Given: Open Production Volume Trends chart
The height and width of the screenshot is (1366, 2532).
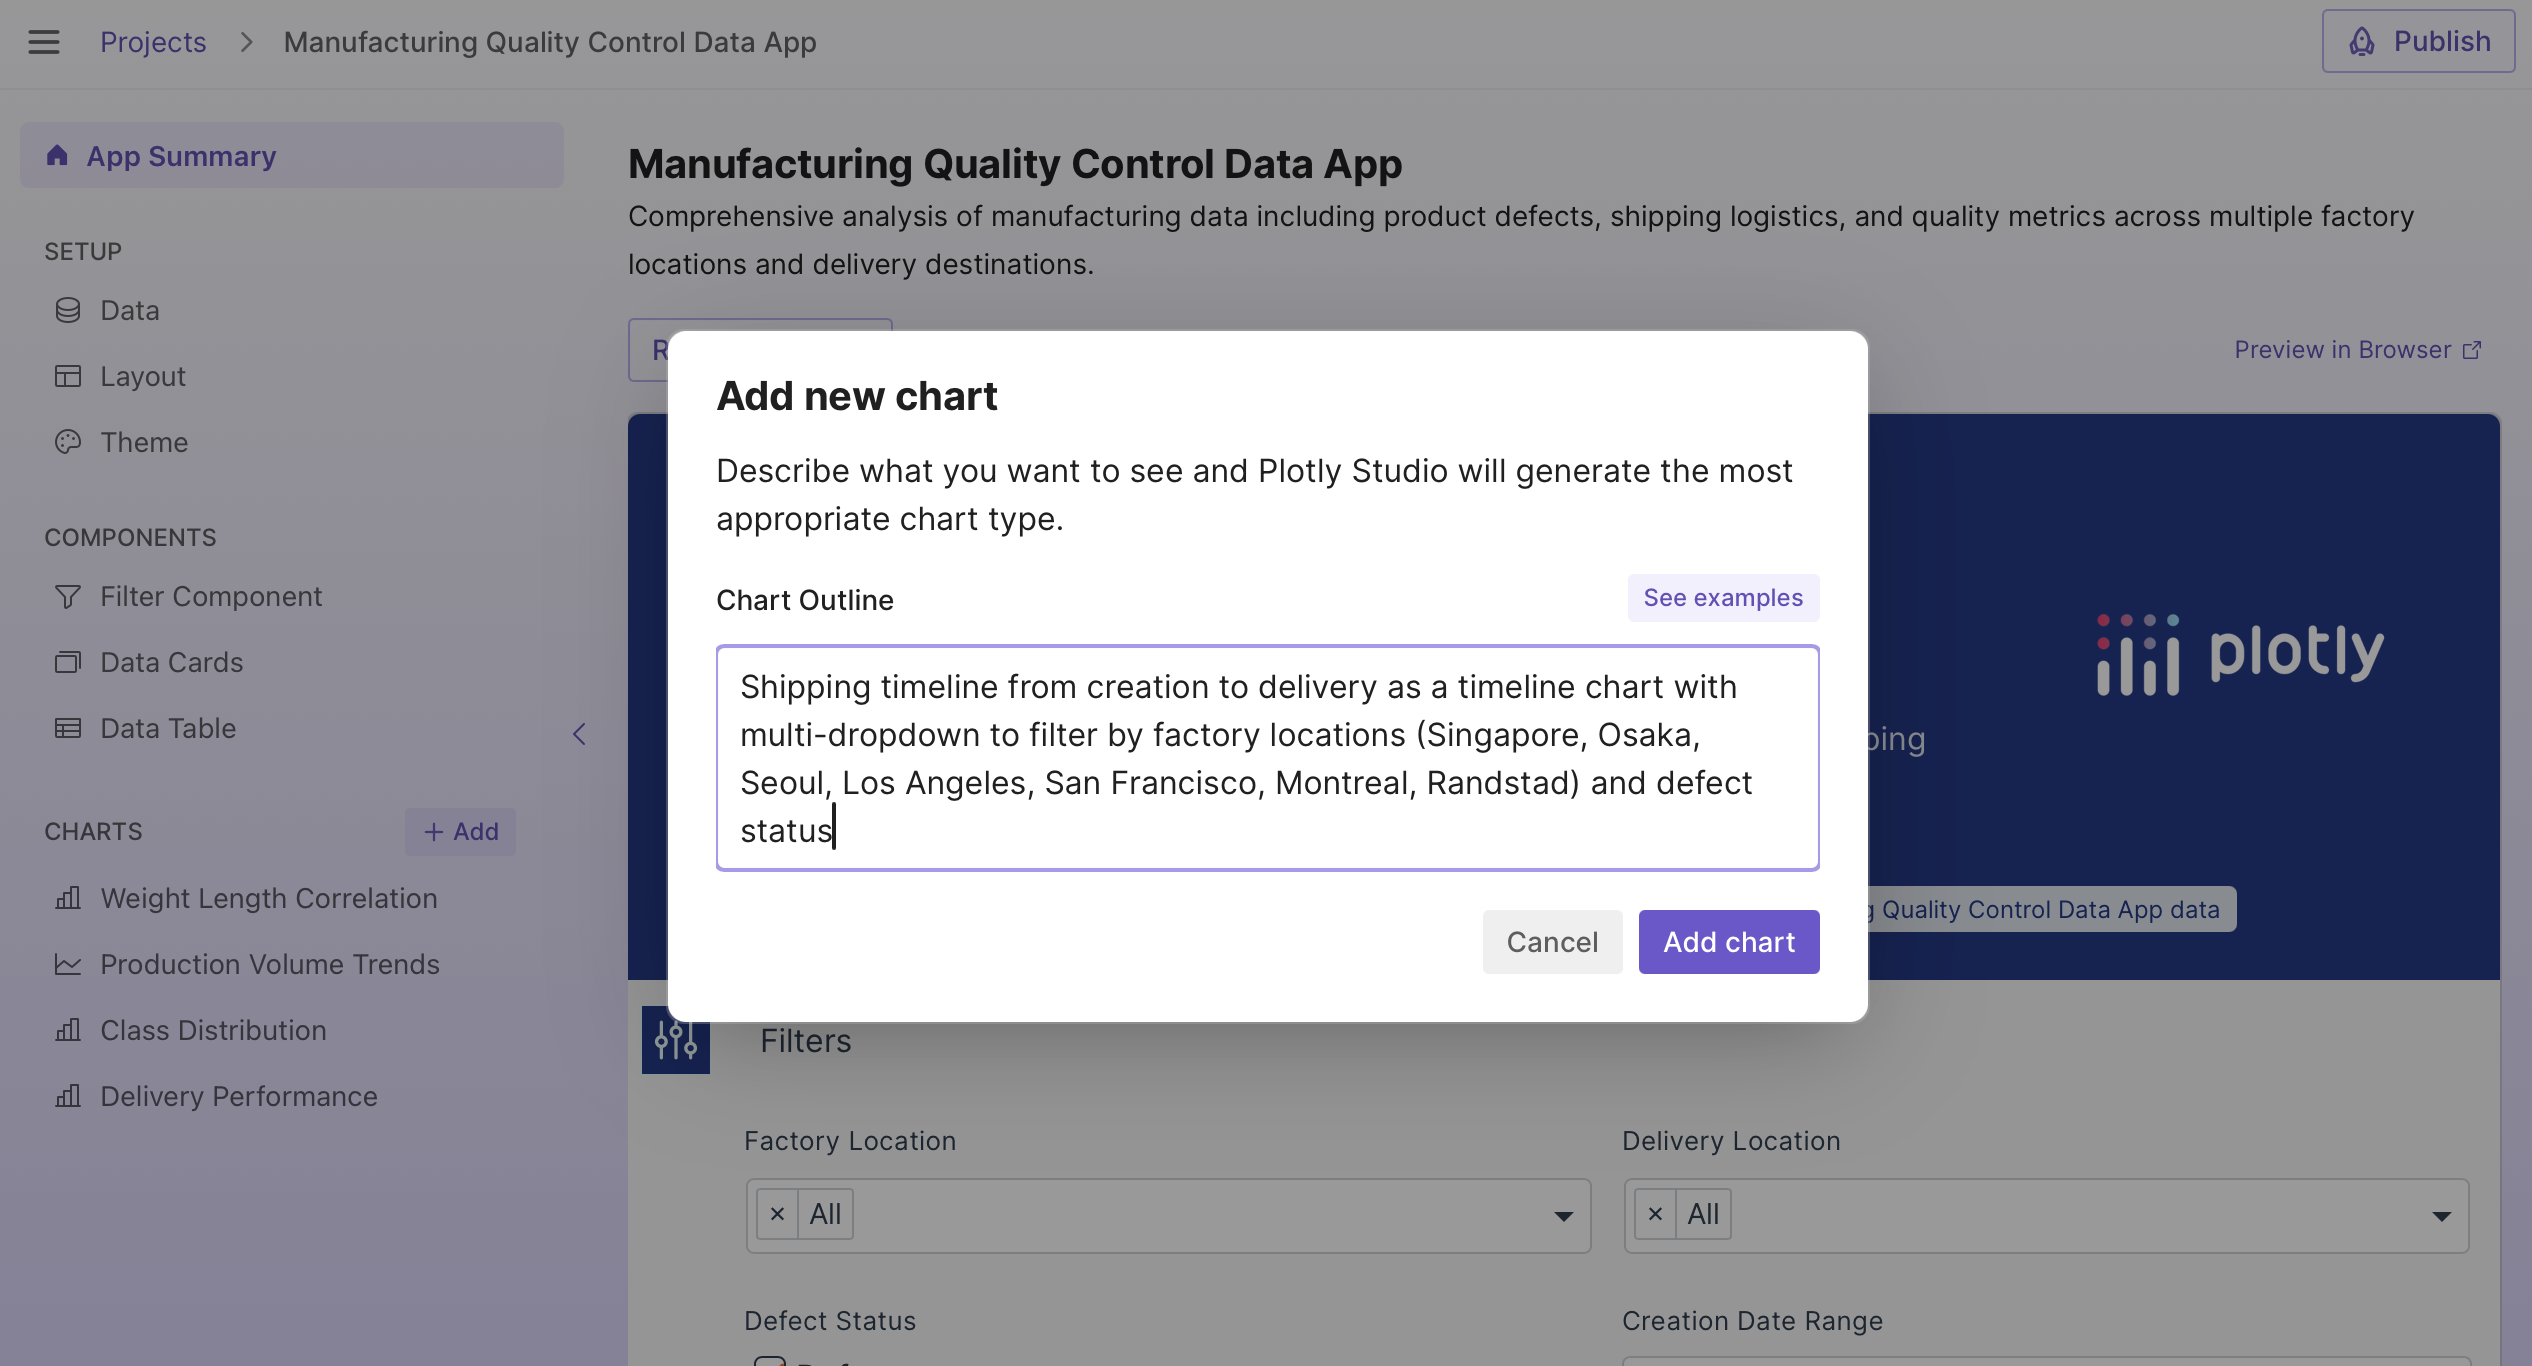Looking at the screenshot, I should click(270, 964).
